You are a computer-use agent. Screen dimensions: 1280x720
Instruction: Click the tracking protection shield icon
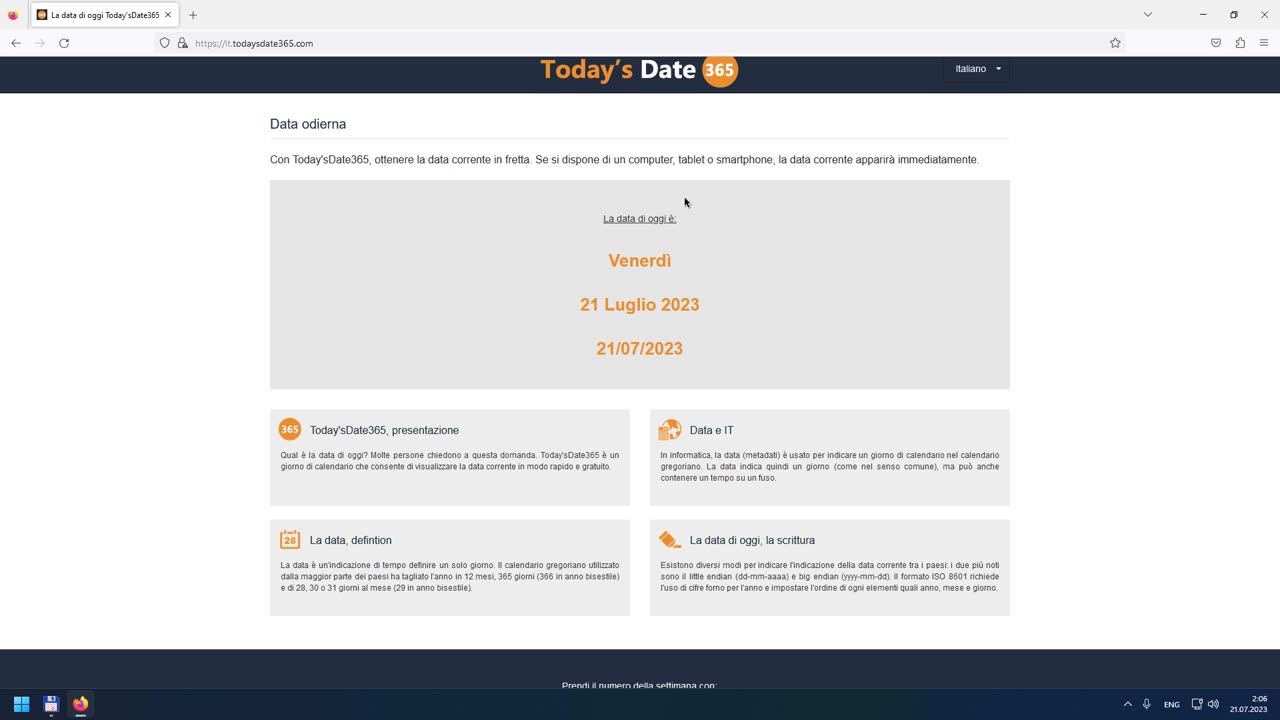(x=165, y=43)
